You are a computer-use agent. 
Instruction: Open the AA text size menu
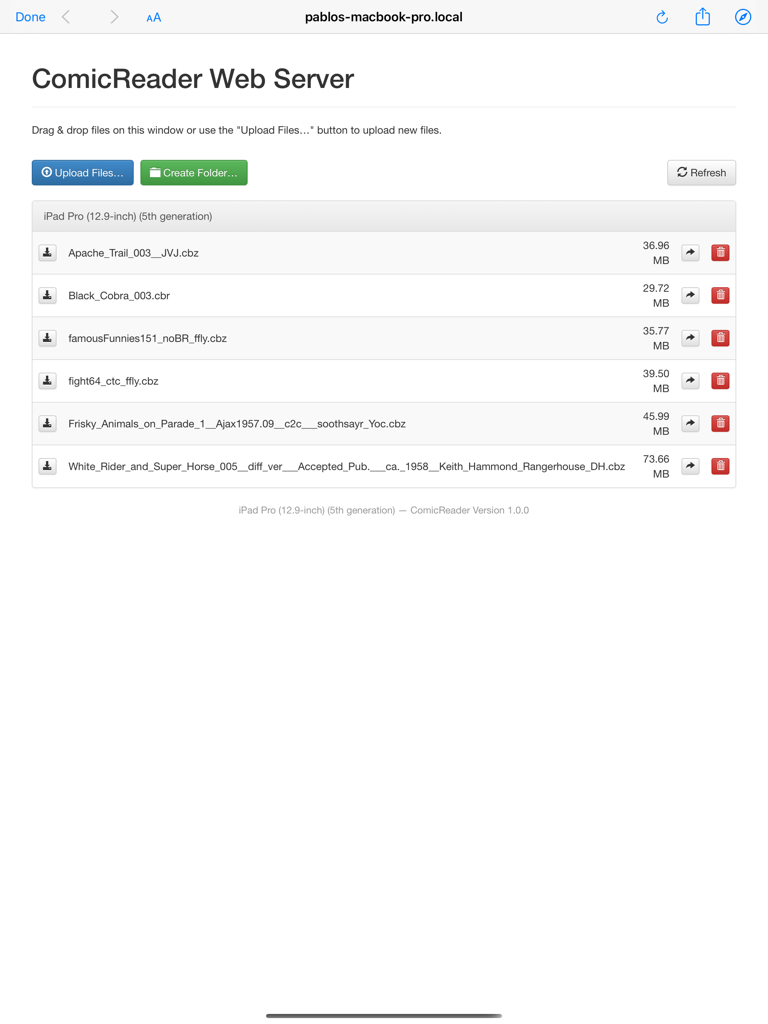153,18
